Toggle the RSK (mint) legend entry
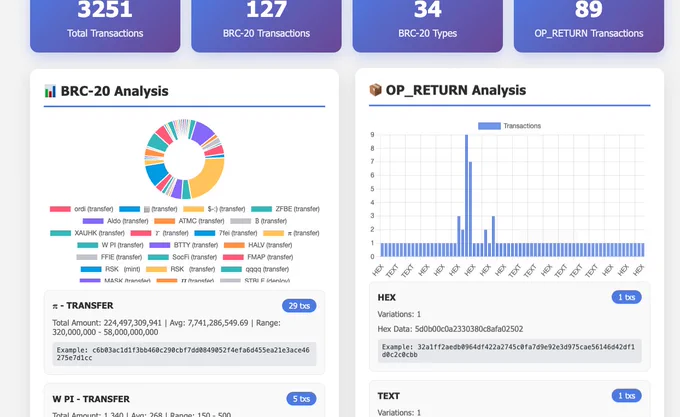 click(110, 270)
